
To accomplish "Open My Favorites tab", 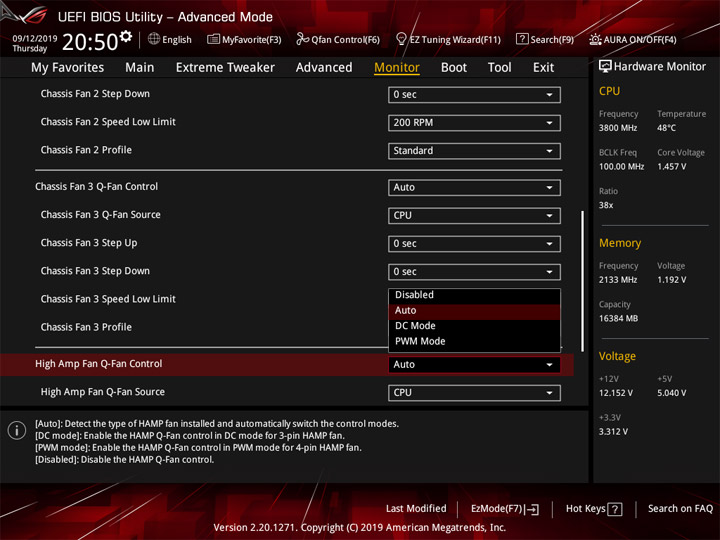I will [68, 68].
